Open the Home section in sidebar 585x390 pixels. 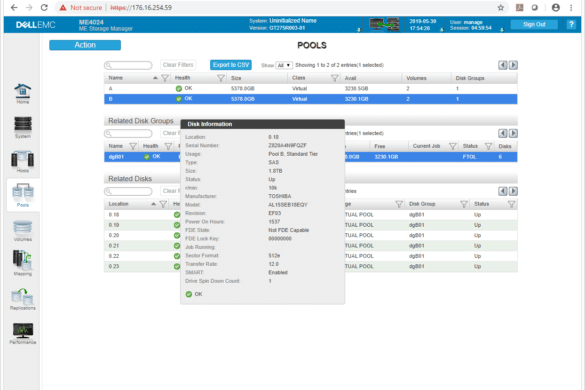click(22, 94)
